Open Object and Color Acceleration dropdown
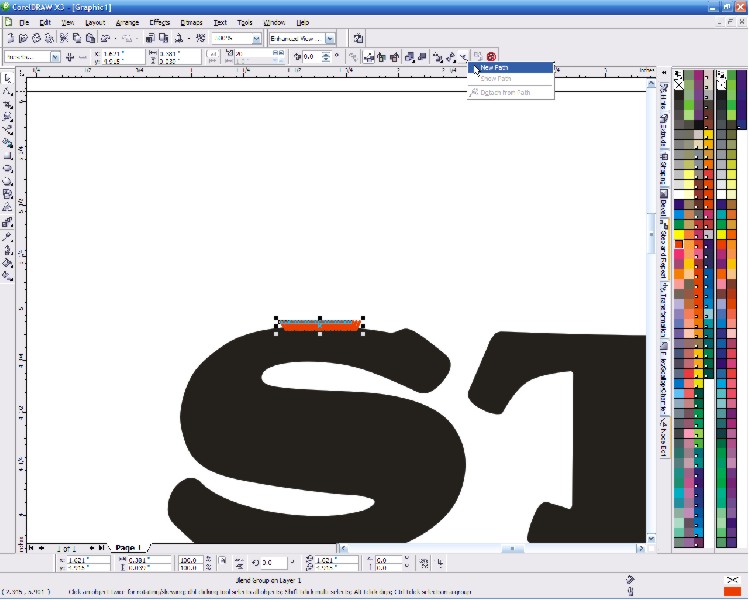 click(x=409, y=57)
